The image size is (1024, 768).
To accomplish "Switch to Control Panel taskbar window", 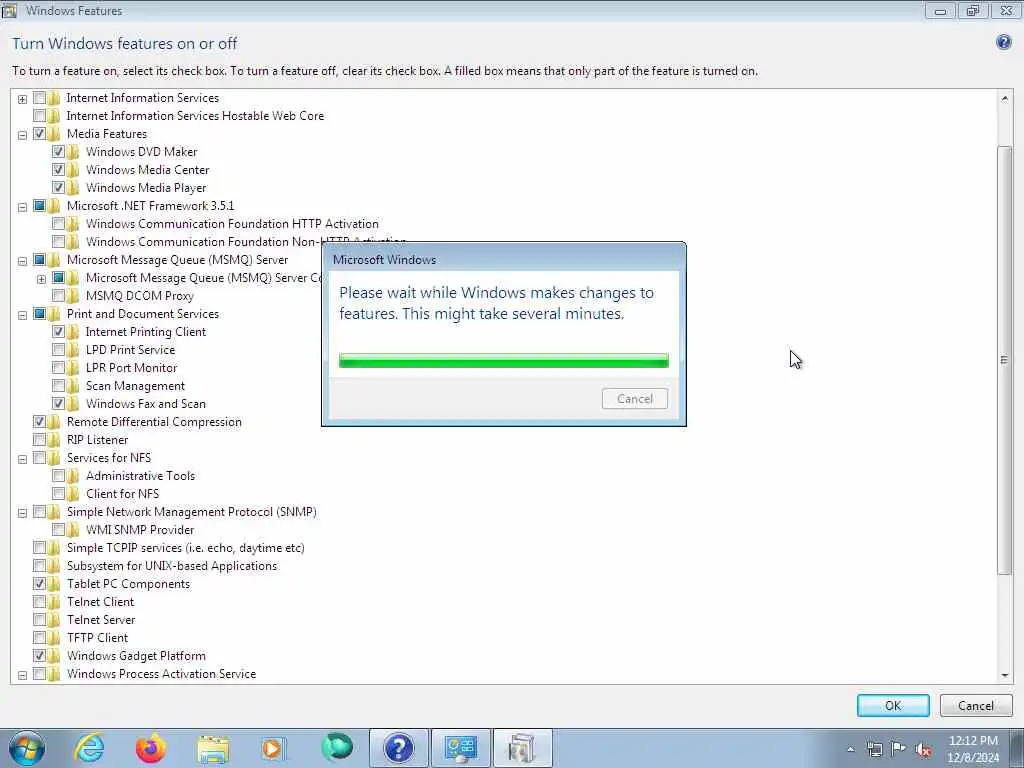I will (x=460, y=748).
